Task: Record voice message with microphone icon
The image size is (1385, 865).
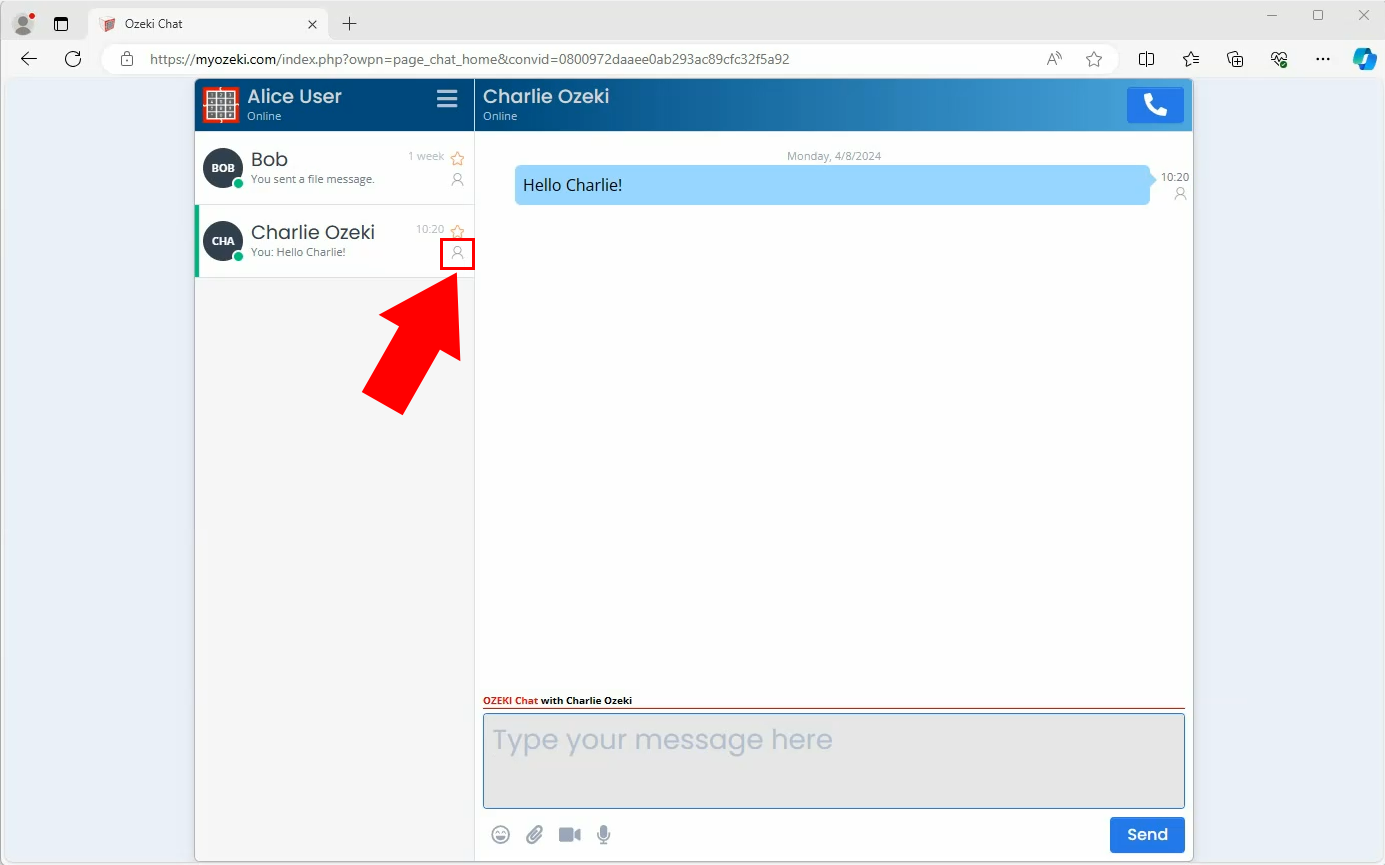Action: point(604,834)
